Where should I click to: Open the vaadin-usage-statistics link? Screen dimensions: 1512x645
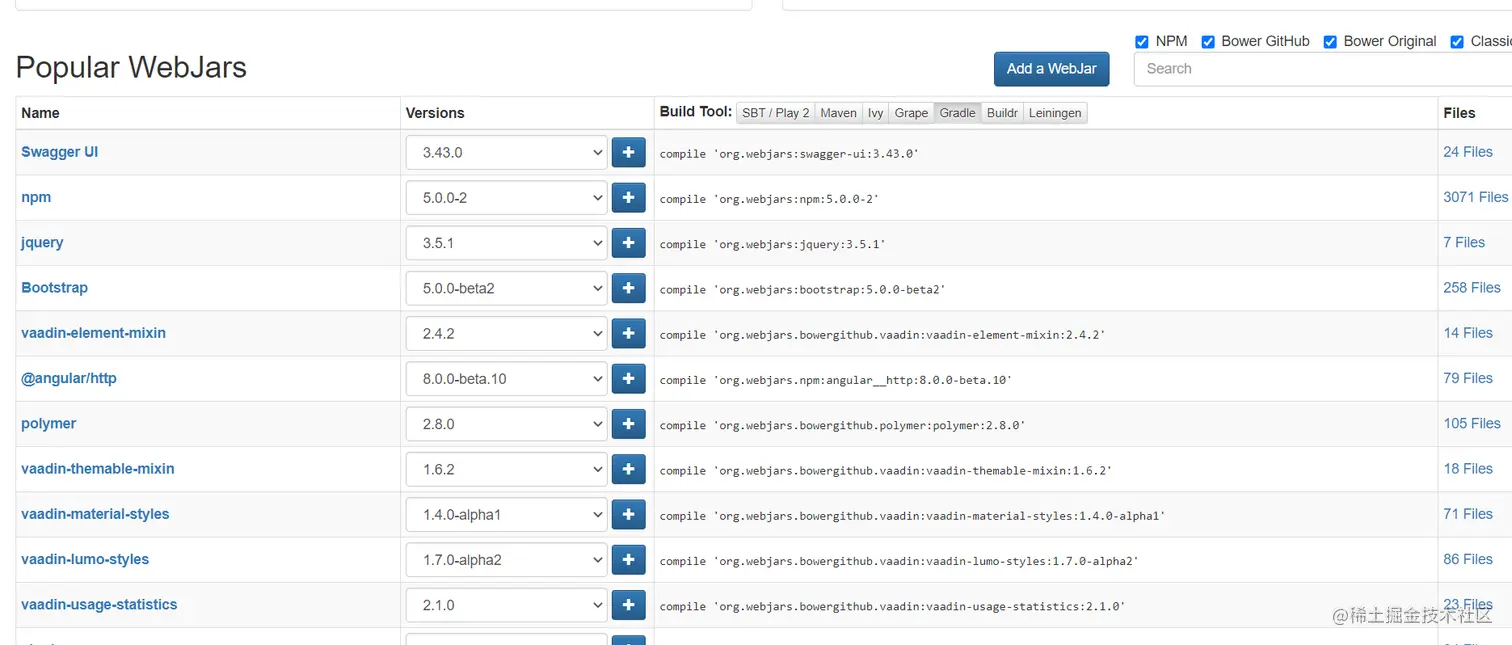pyautogui.click(x=99, y=604)
